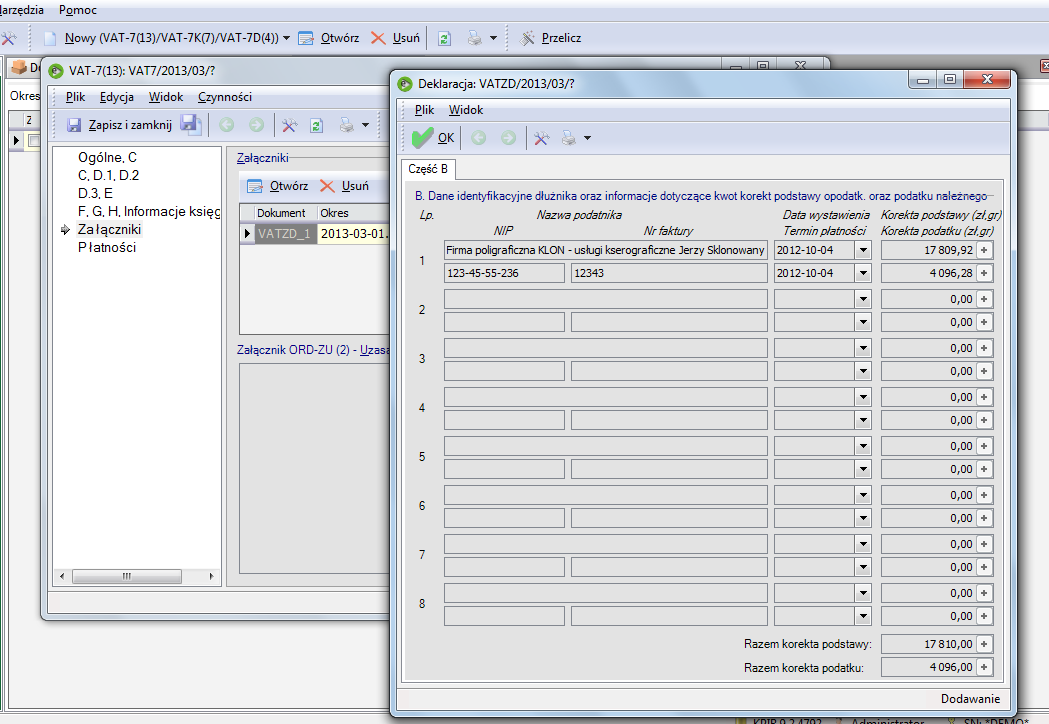The image size is (1049, 724).
Task: Open Edycja menu in VAT-7 window
Action: coord(116,97)
